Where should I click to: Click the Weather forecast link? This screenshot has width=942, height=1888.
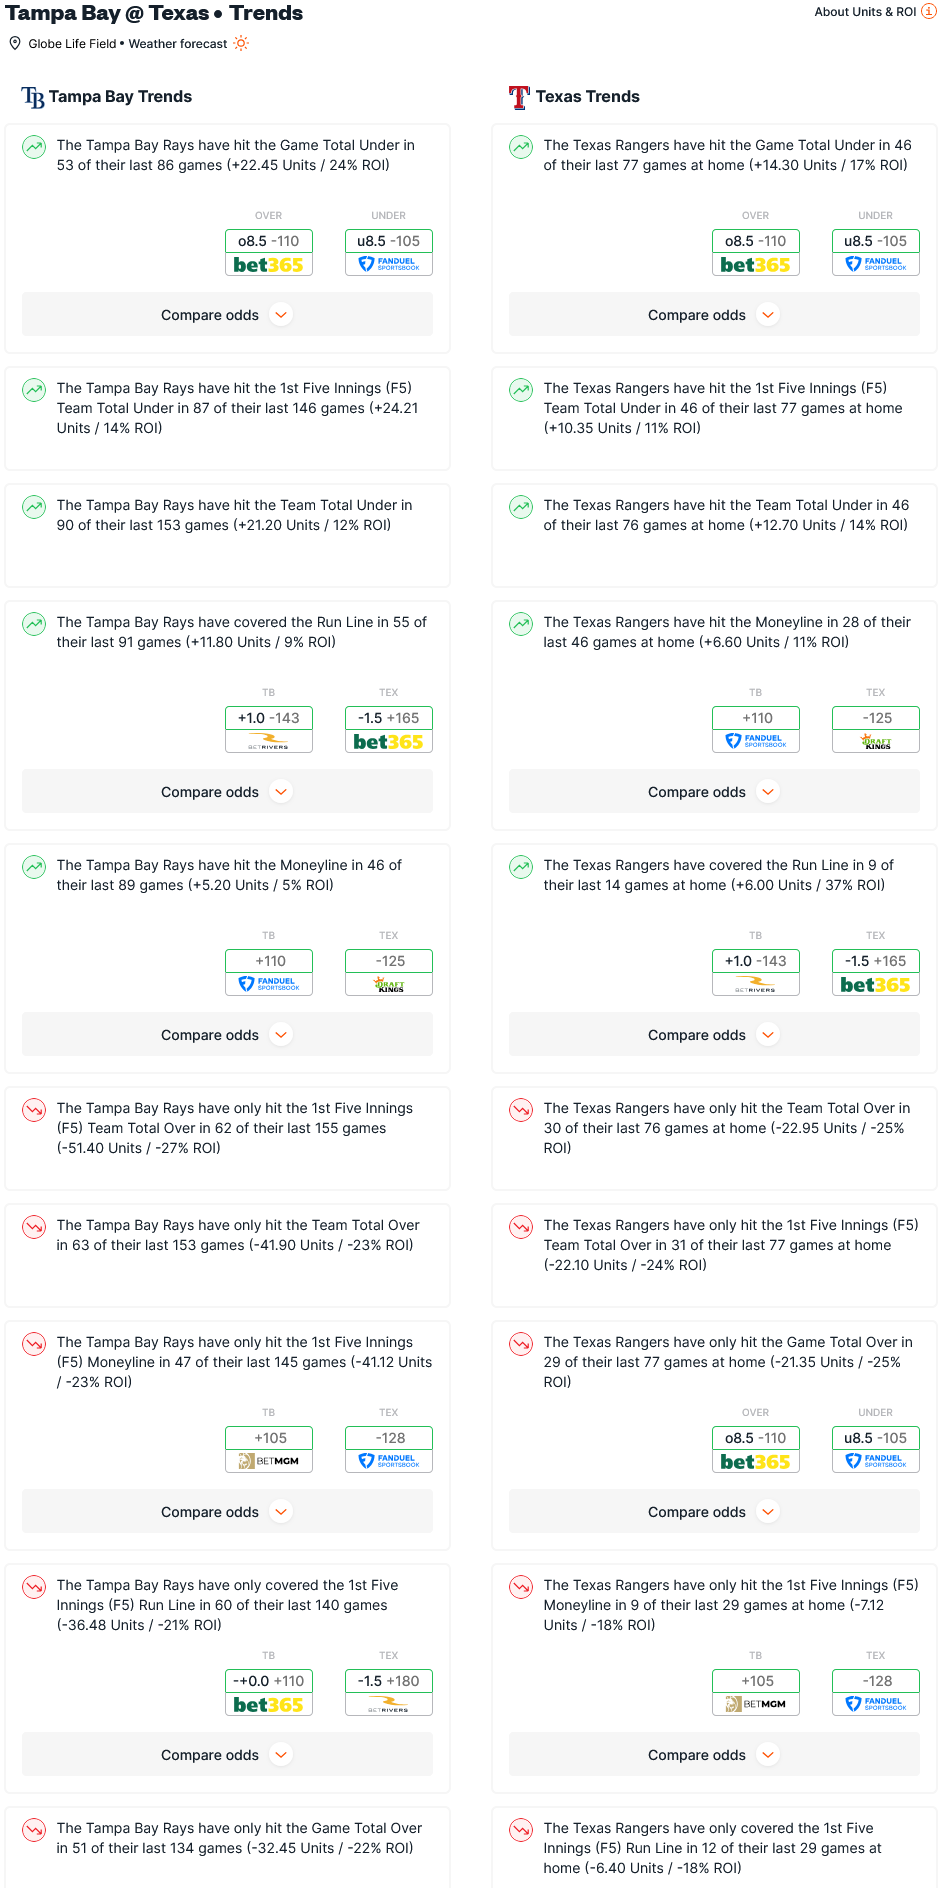(178, 44)
